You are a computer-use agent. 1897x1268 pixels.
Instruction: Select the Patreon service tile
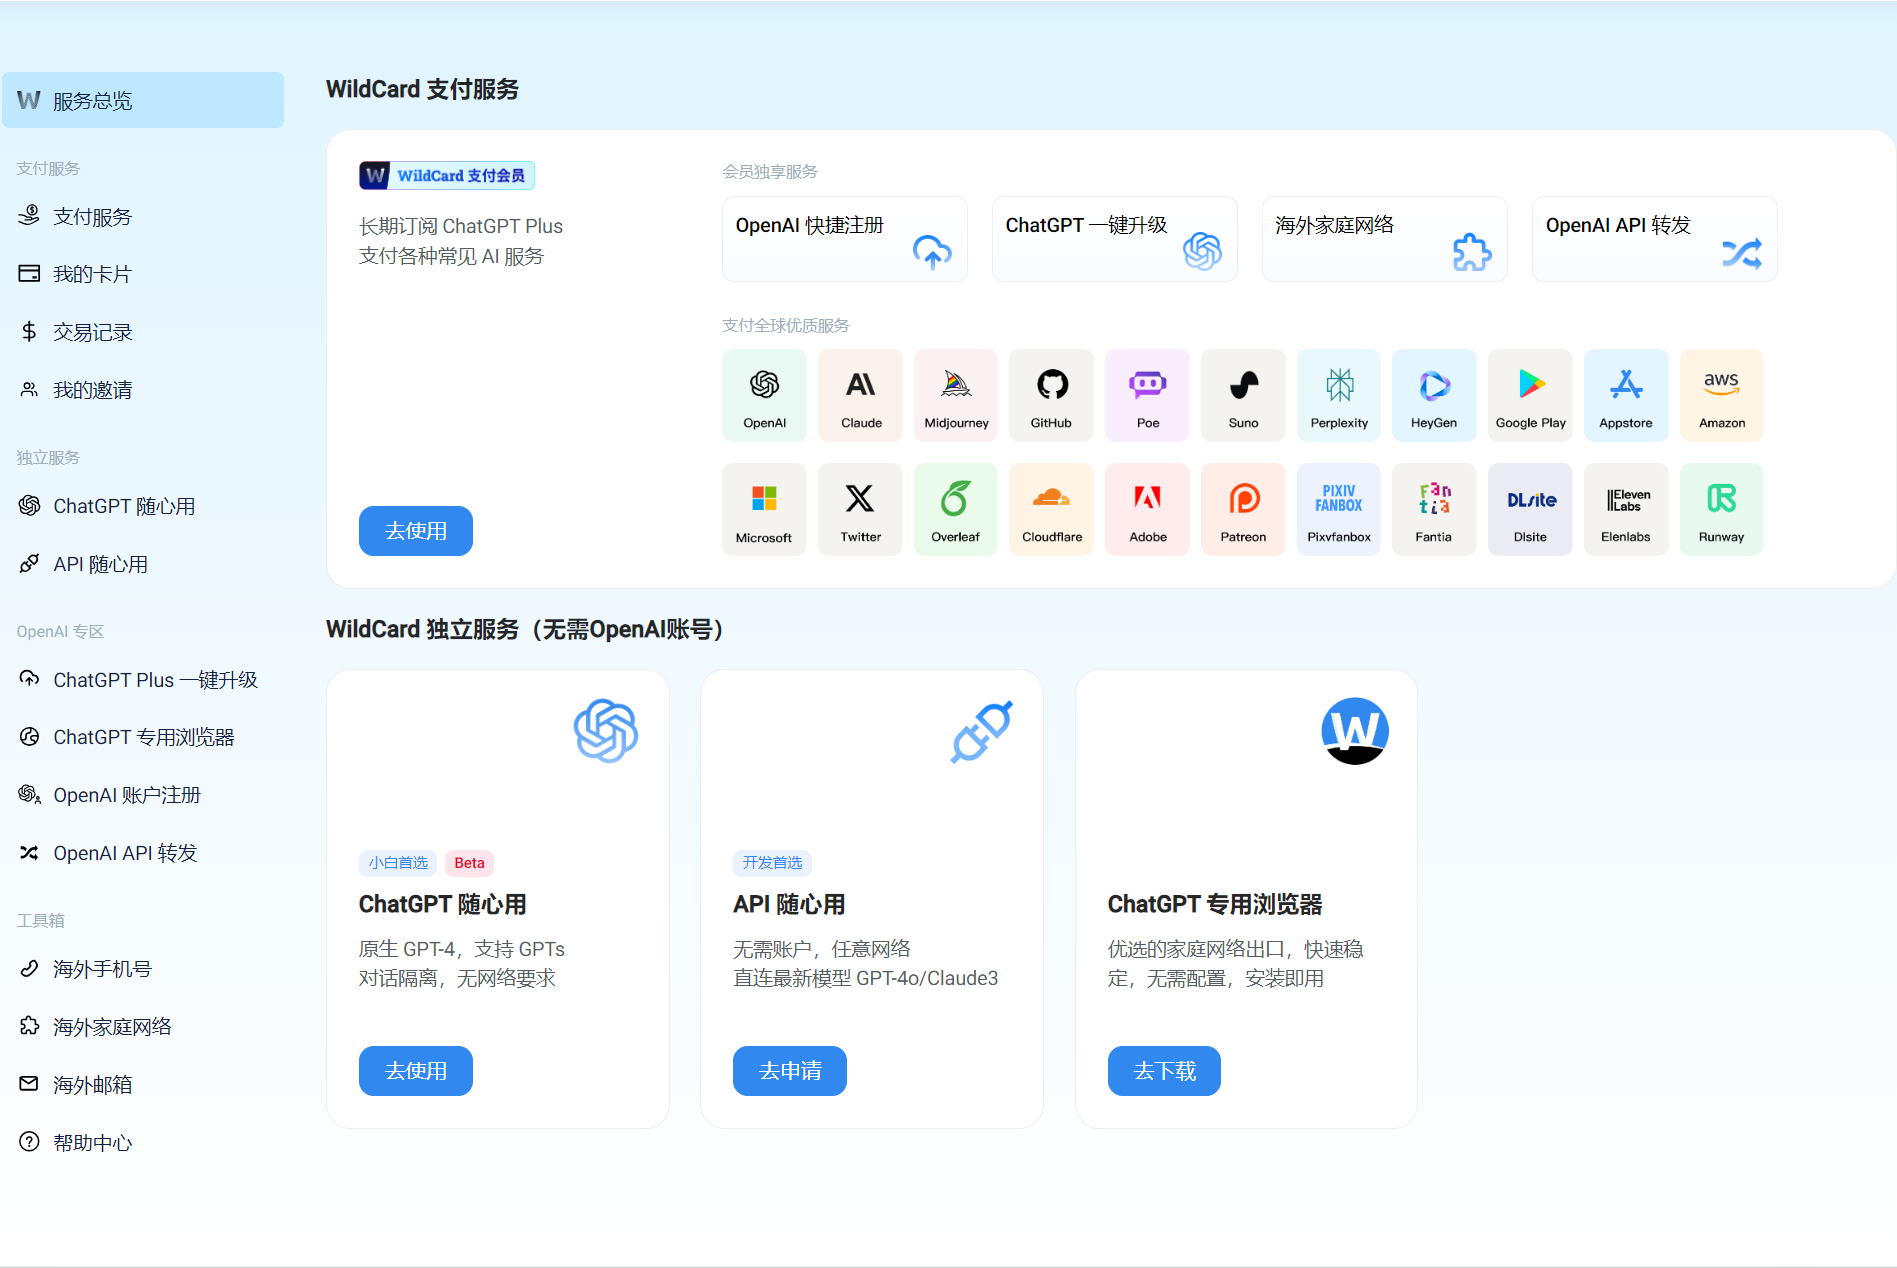point(1243,509)
